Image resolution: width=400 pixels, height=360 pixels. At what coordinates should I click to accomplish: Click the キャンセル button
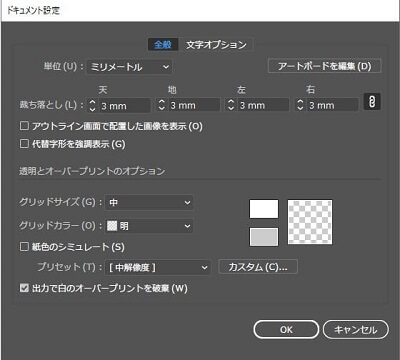356,330
